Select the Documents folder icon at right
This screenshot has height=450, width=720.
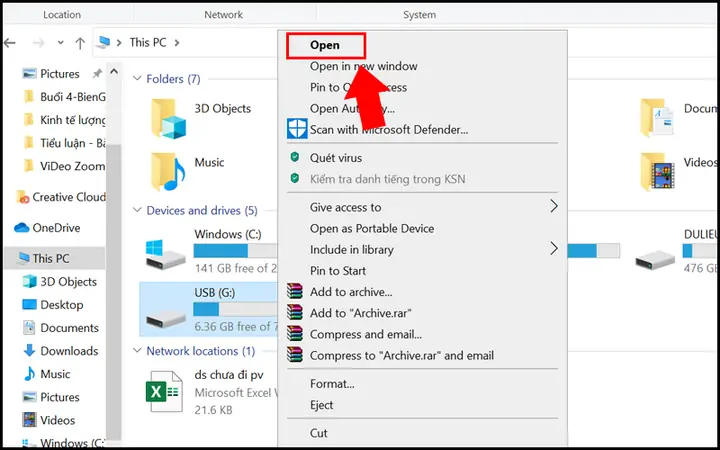click(x=657, y=118)
